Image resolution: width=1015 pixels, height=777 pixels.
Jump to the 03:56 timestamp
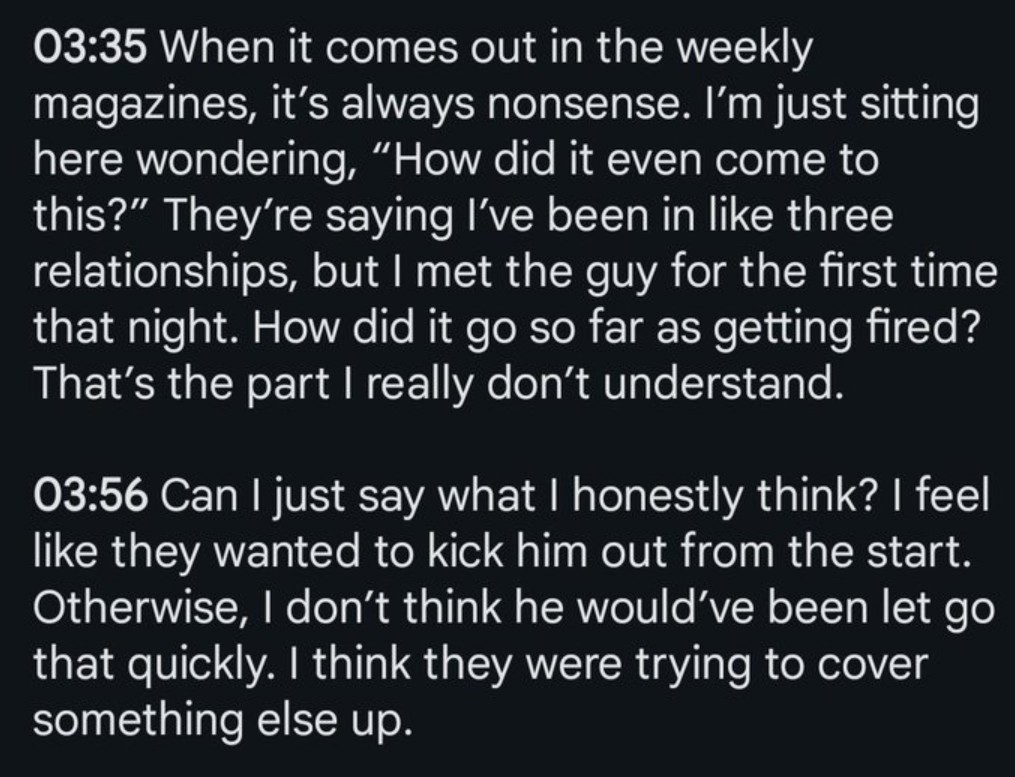coord(90,496)
